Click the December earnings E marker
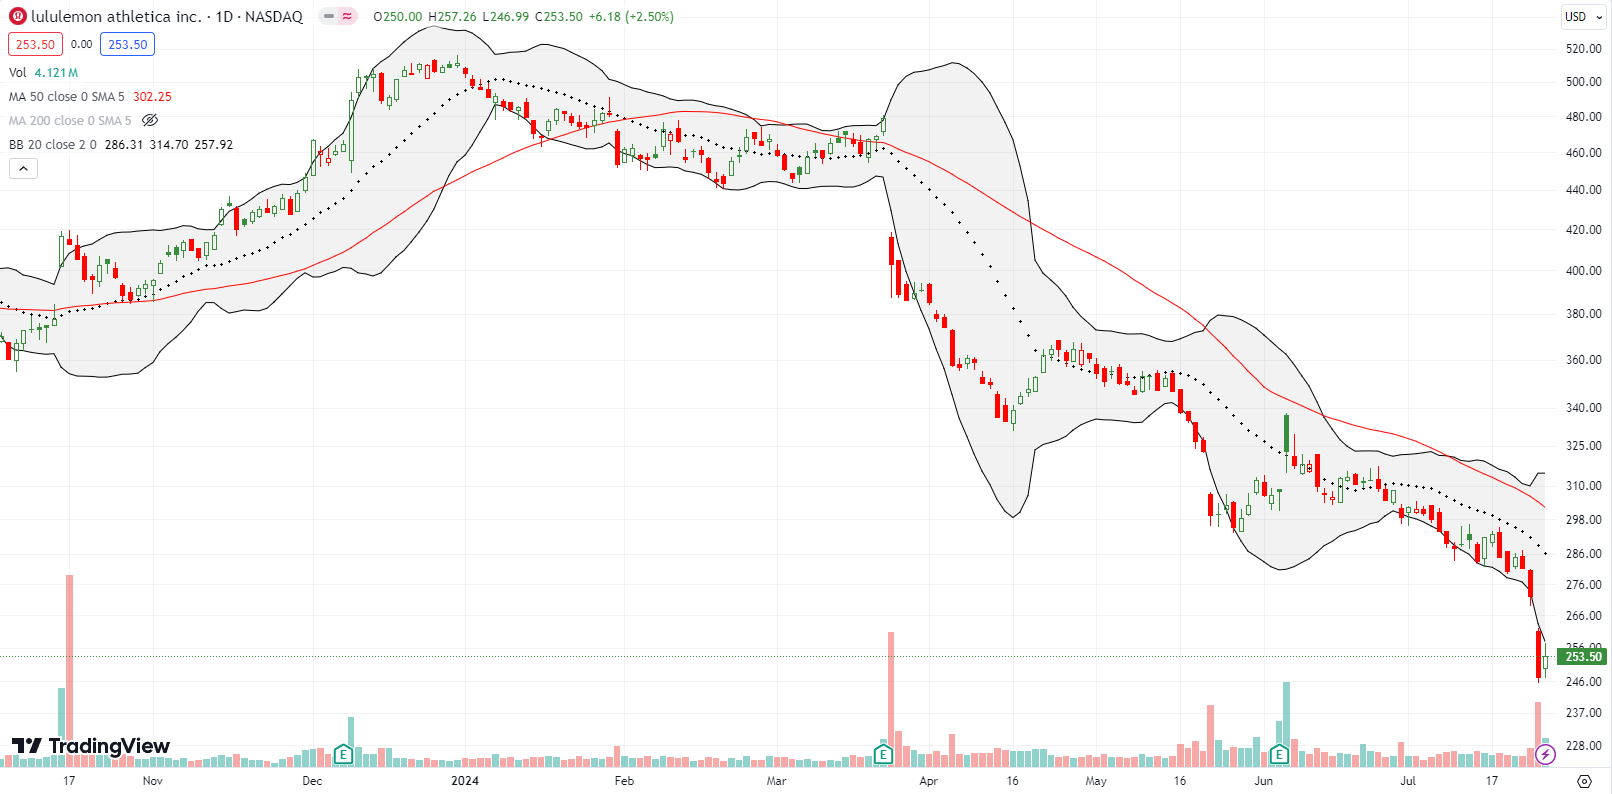Viewport: 1612px width, 794px height. click(343, 754)
